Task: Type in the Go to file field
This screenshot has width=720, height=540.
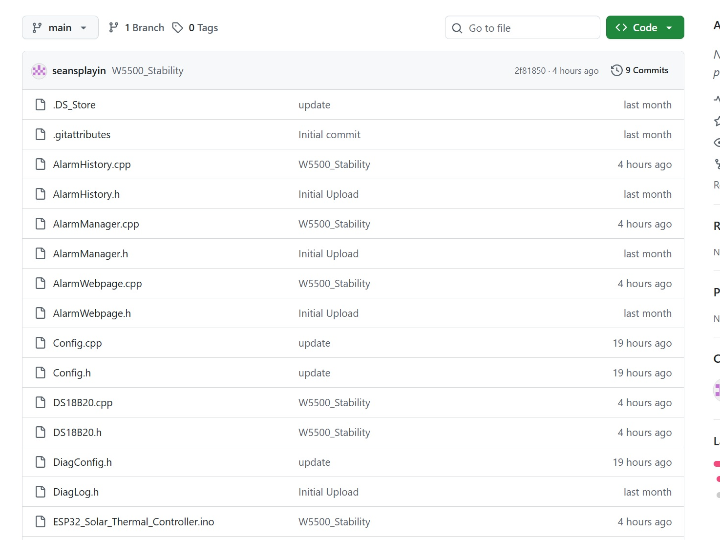Action: [x=530, y=28]
